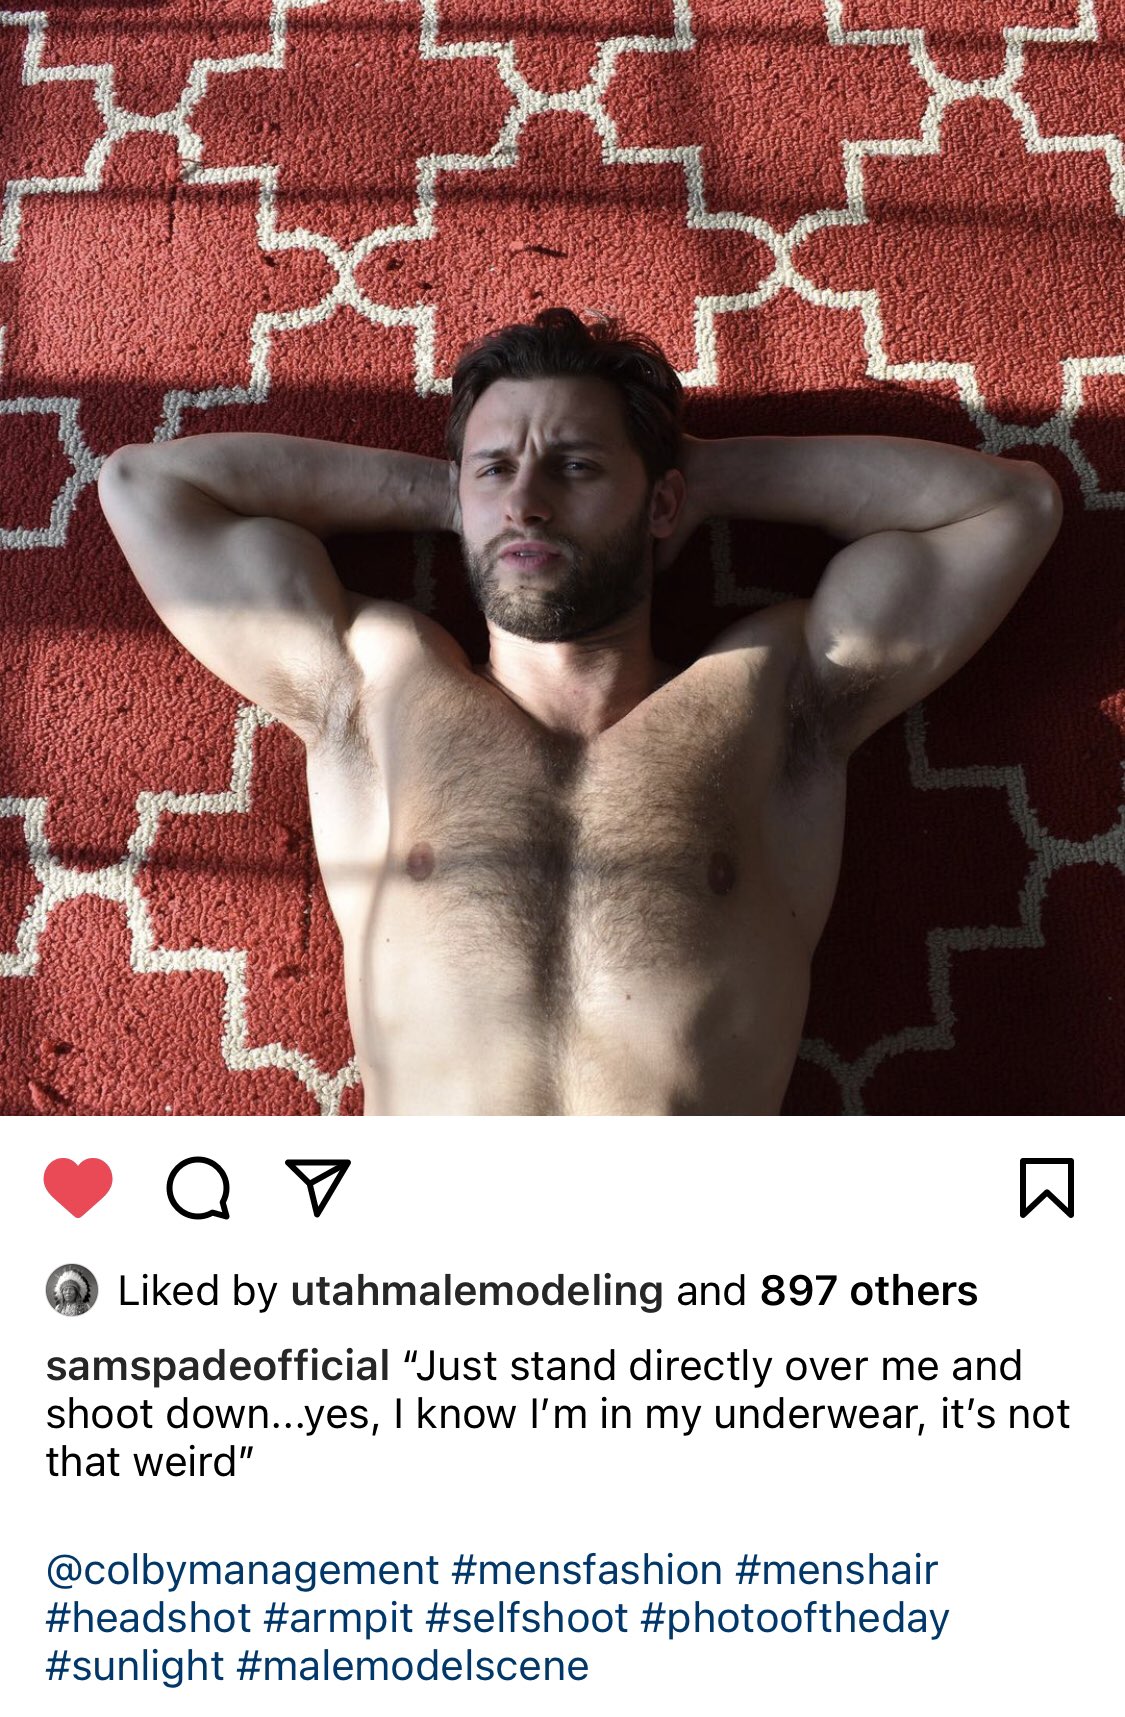
Task: Tap the caption text about shooting down
Action: coord(558,1414)
